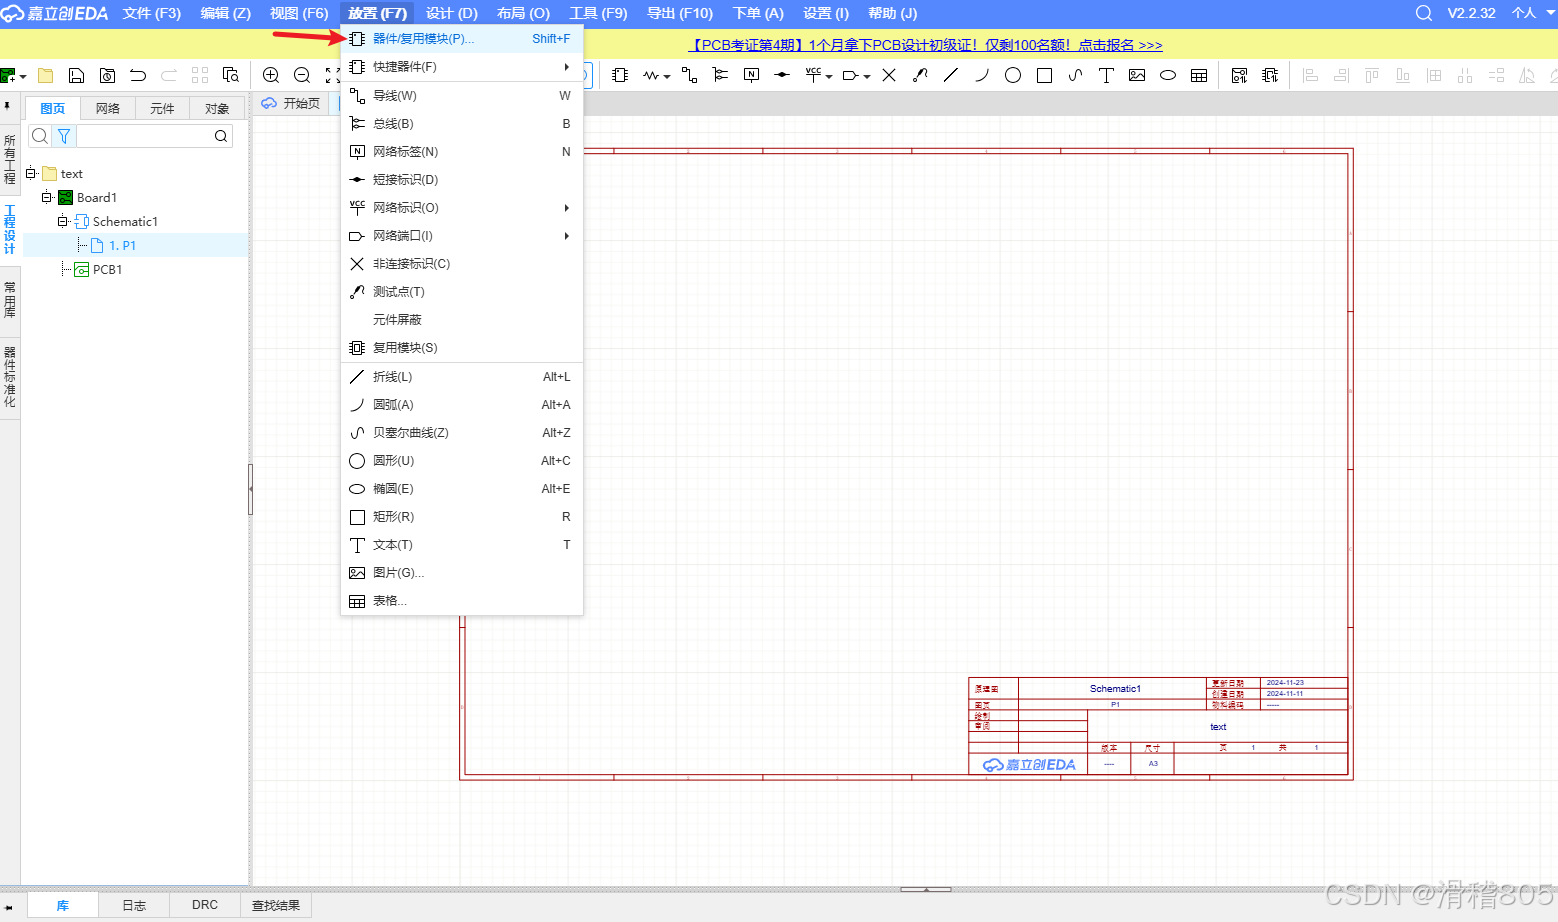Click the bottom panel drag handle

pyautogui.click(x=926, y=889)
